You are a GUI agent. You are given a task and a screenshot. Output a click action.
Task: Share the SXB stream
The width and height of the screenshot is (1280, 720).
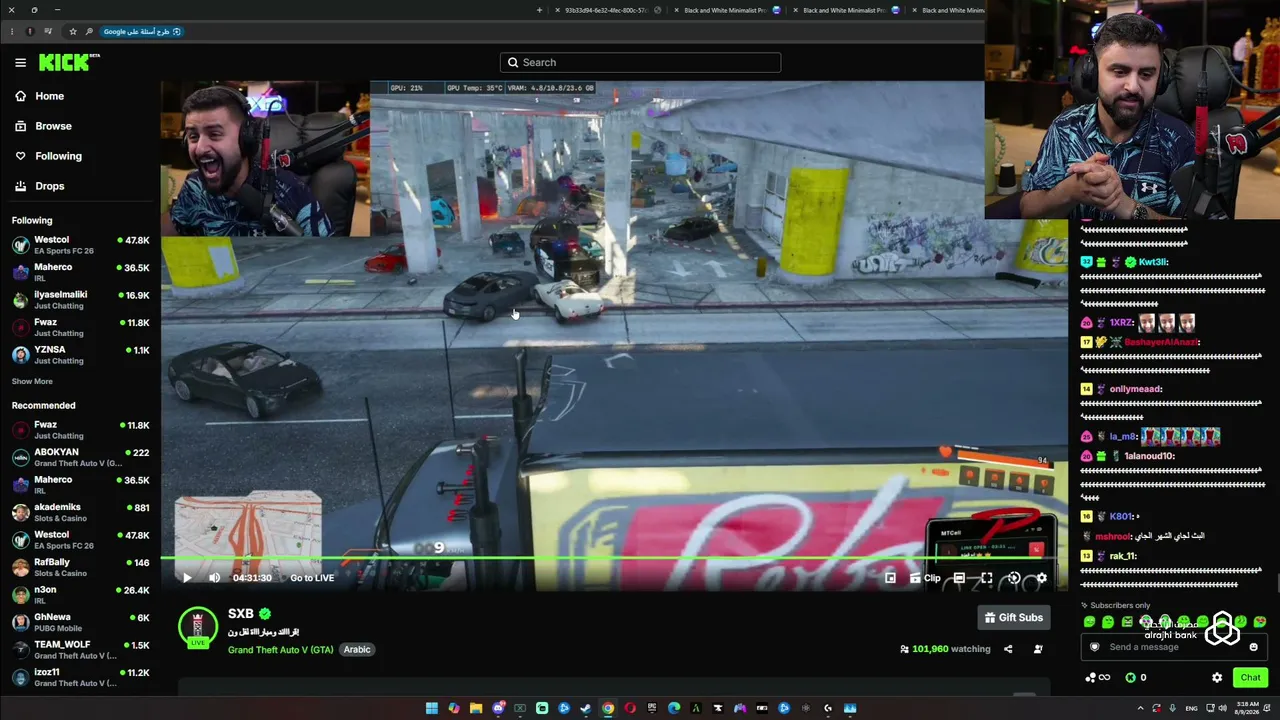tap(1008, 649)
